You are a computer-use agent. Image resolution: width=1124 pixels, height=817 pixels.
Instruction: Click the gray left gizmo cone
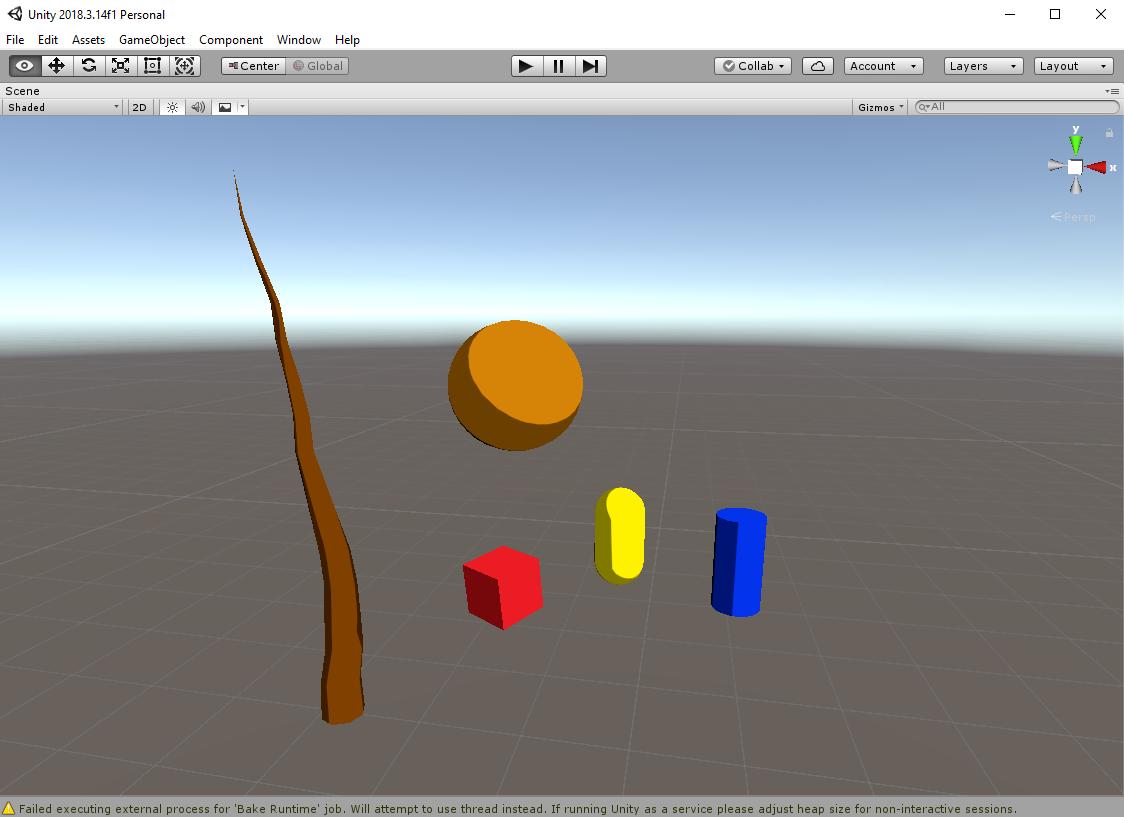coord(1056,166)
